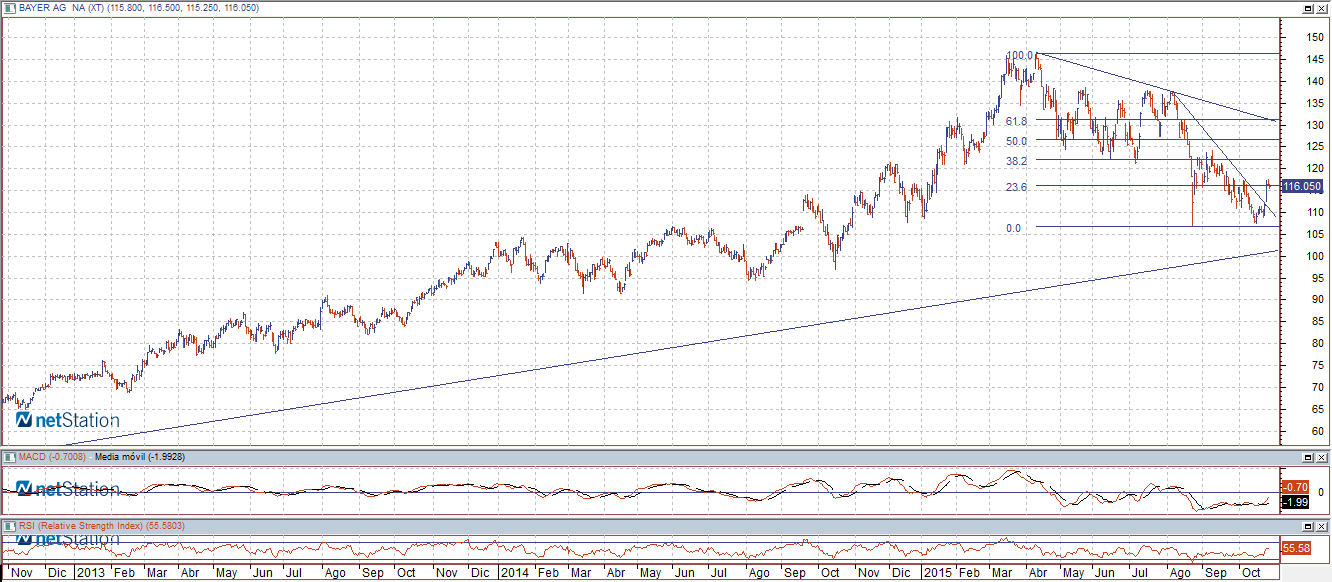Click the -1.99 moving average value tag
Screen dimensions: 1332x582
point(1295,502)
